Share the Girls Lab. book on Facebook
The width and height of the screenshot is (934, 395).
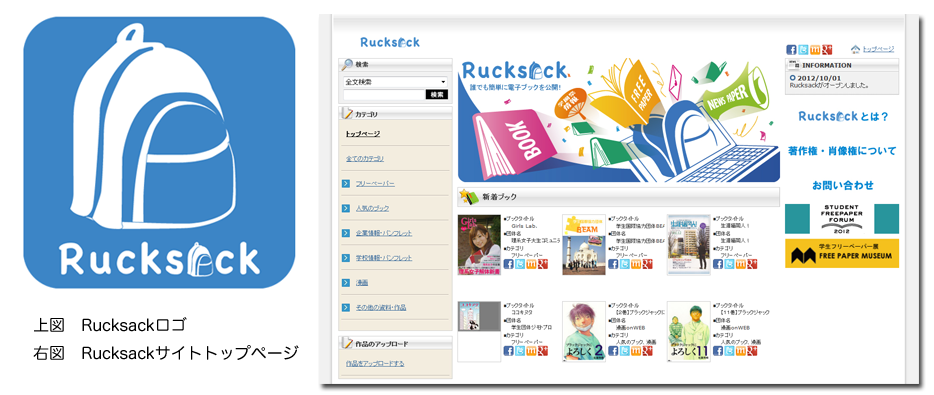coord(508,264)
